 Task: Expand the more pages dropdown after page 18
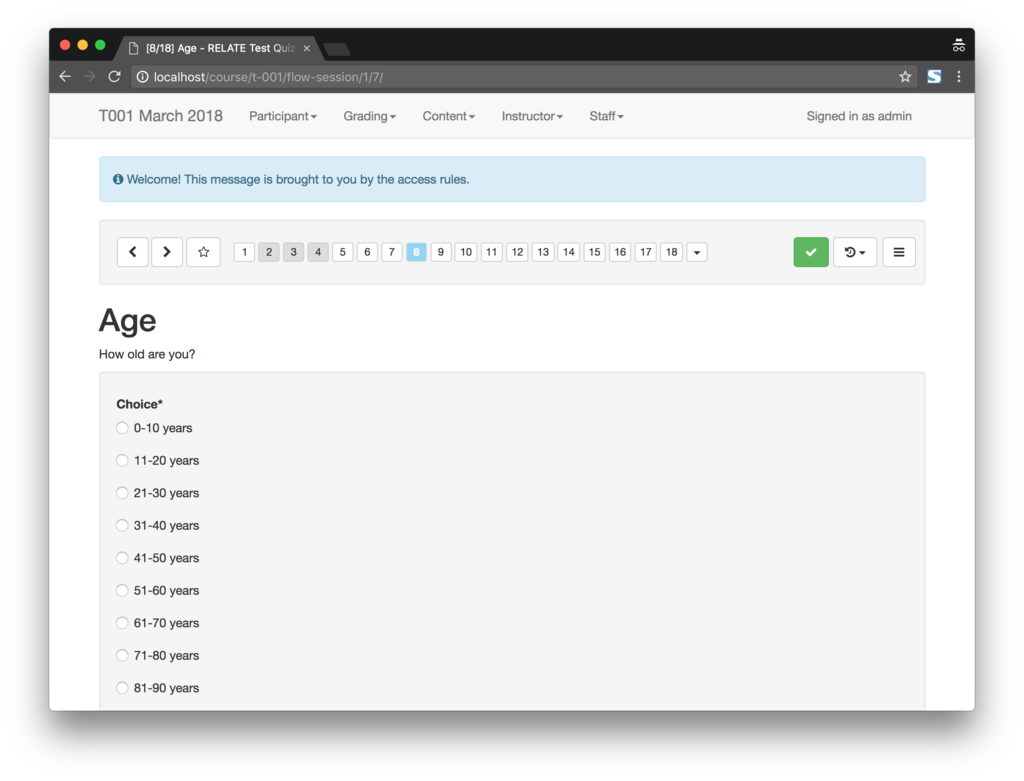click(697, 252)
